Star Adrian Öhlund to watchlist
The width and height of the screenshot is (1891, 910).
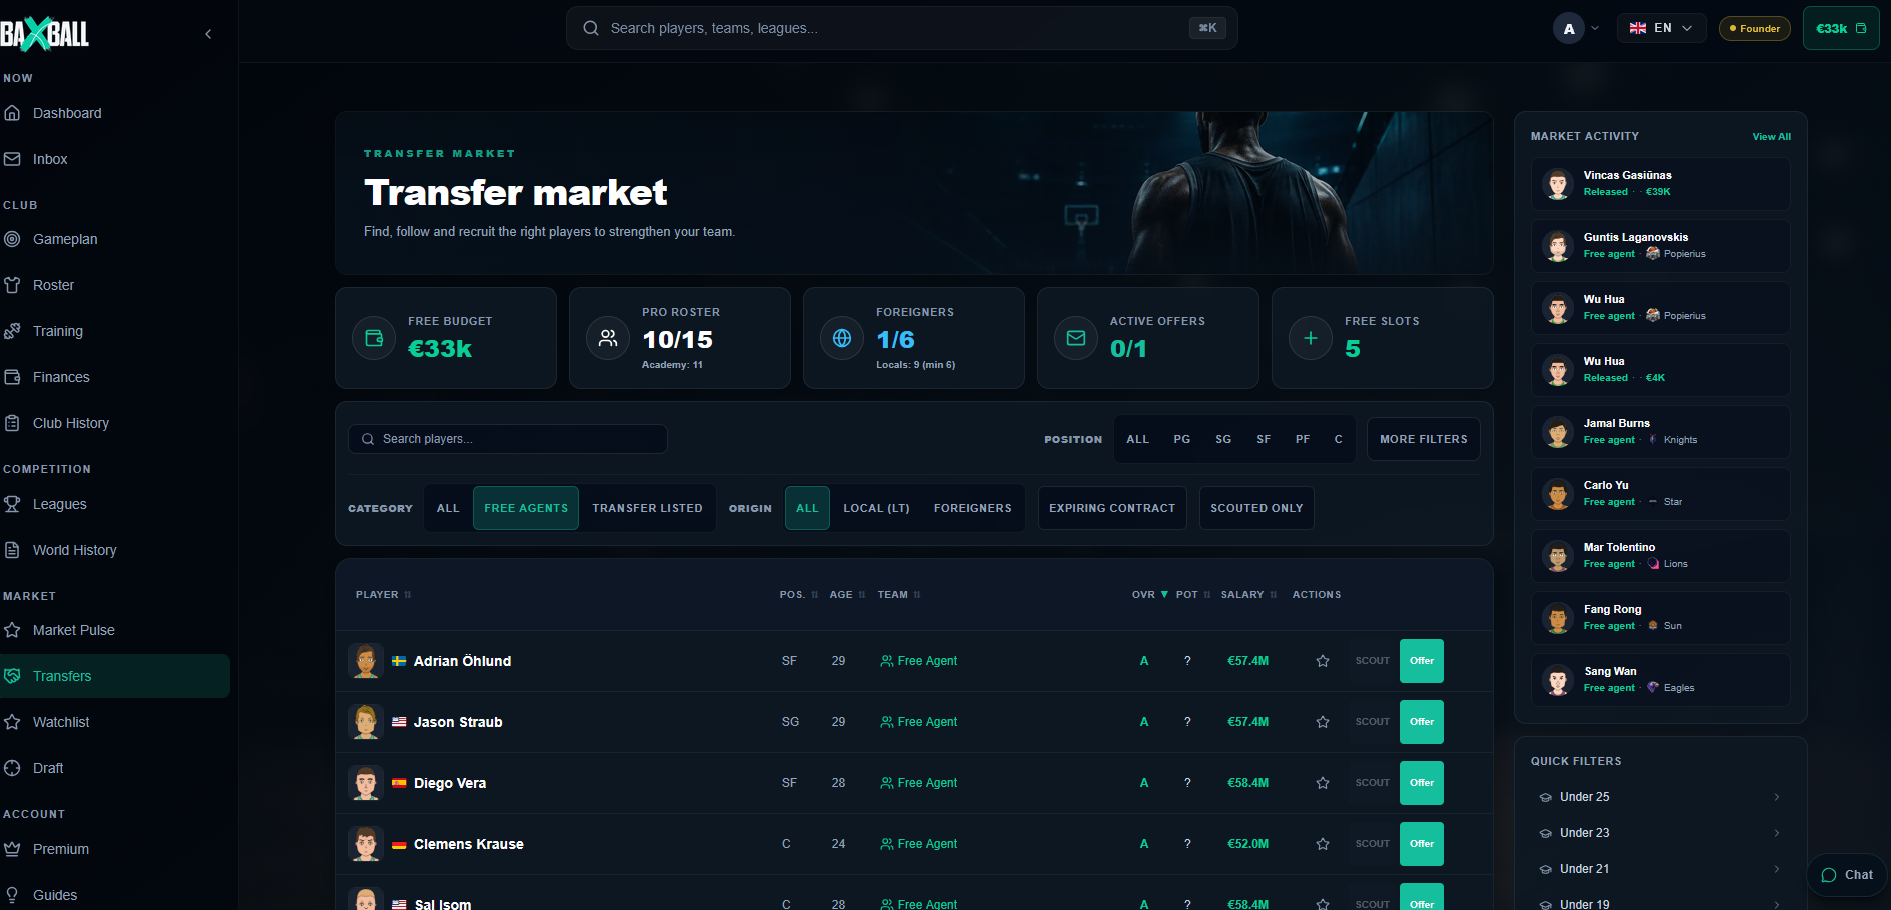[1323, 661]
